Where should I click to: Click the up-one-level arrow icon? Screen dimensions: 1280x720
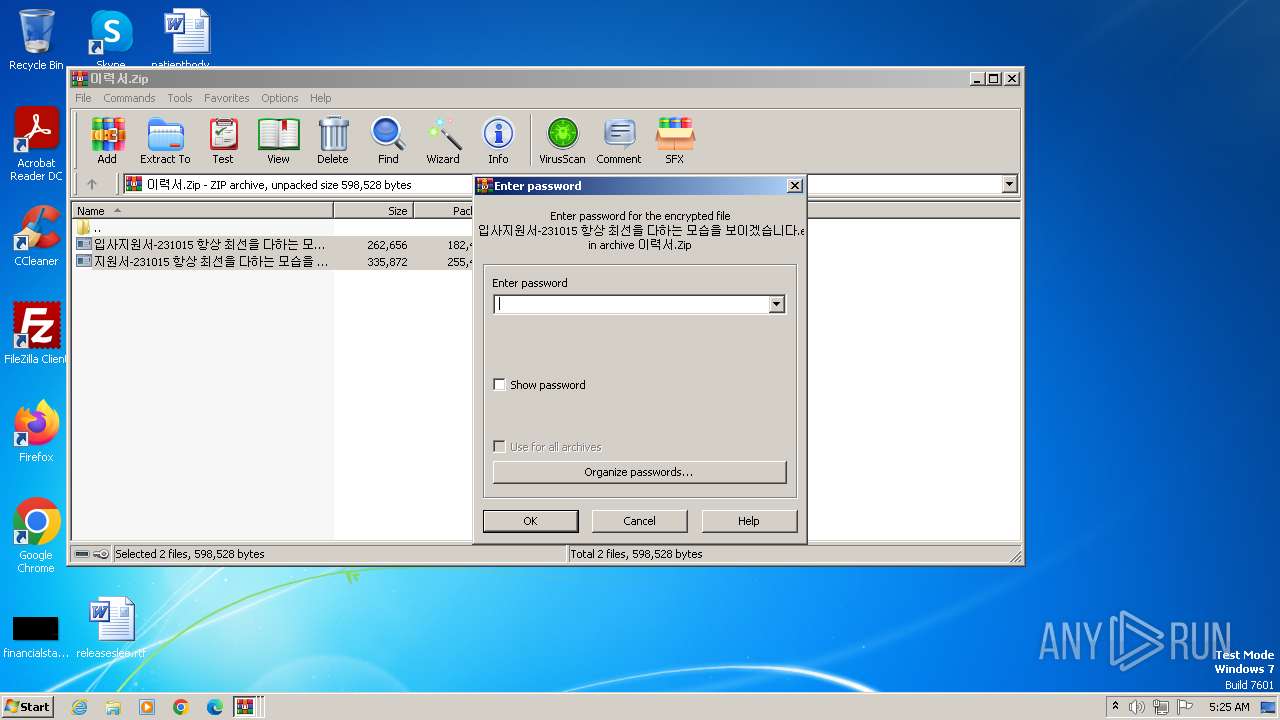click(92, 184)
